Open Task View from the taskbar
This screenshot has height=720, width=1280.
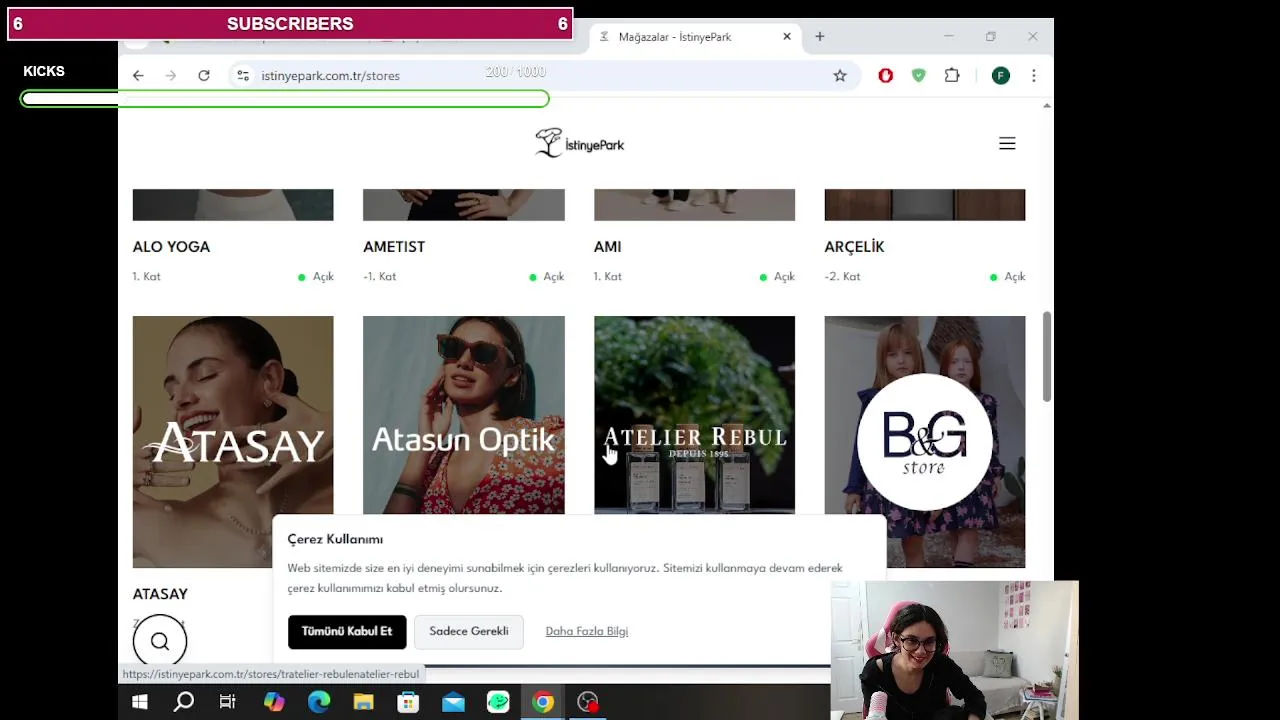click(x=228, y=702)
